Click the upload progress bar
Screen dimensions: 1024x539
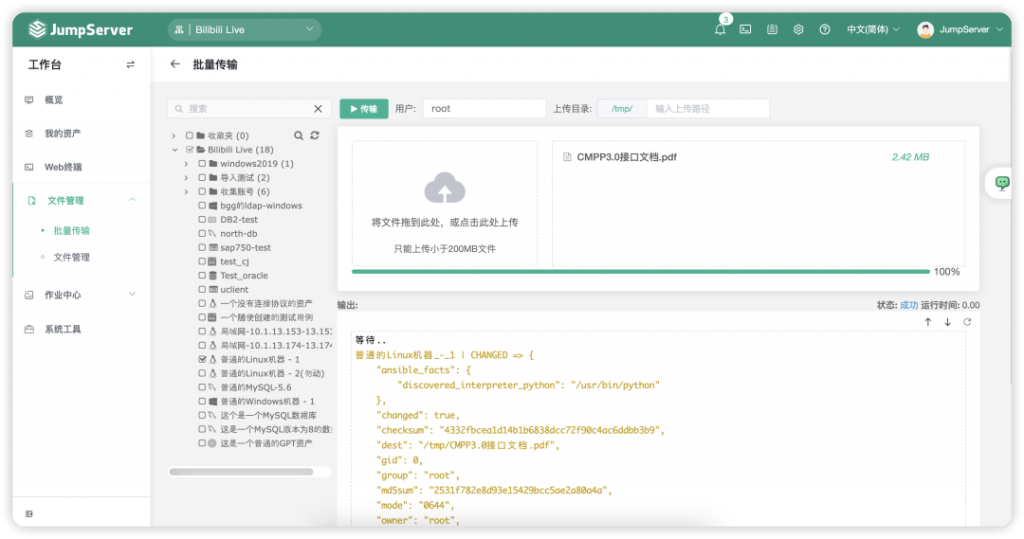pyautogui.click(x=640, y=271)
